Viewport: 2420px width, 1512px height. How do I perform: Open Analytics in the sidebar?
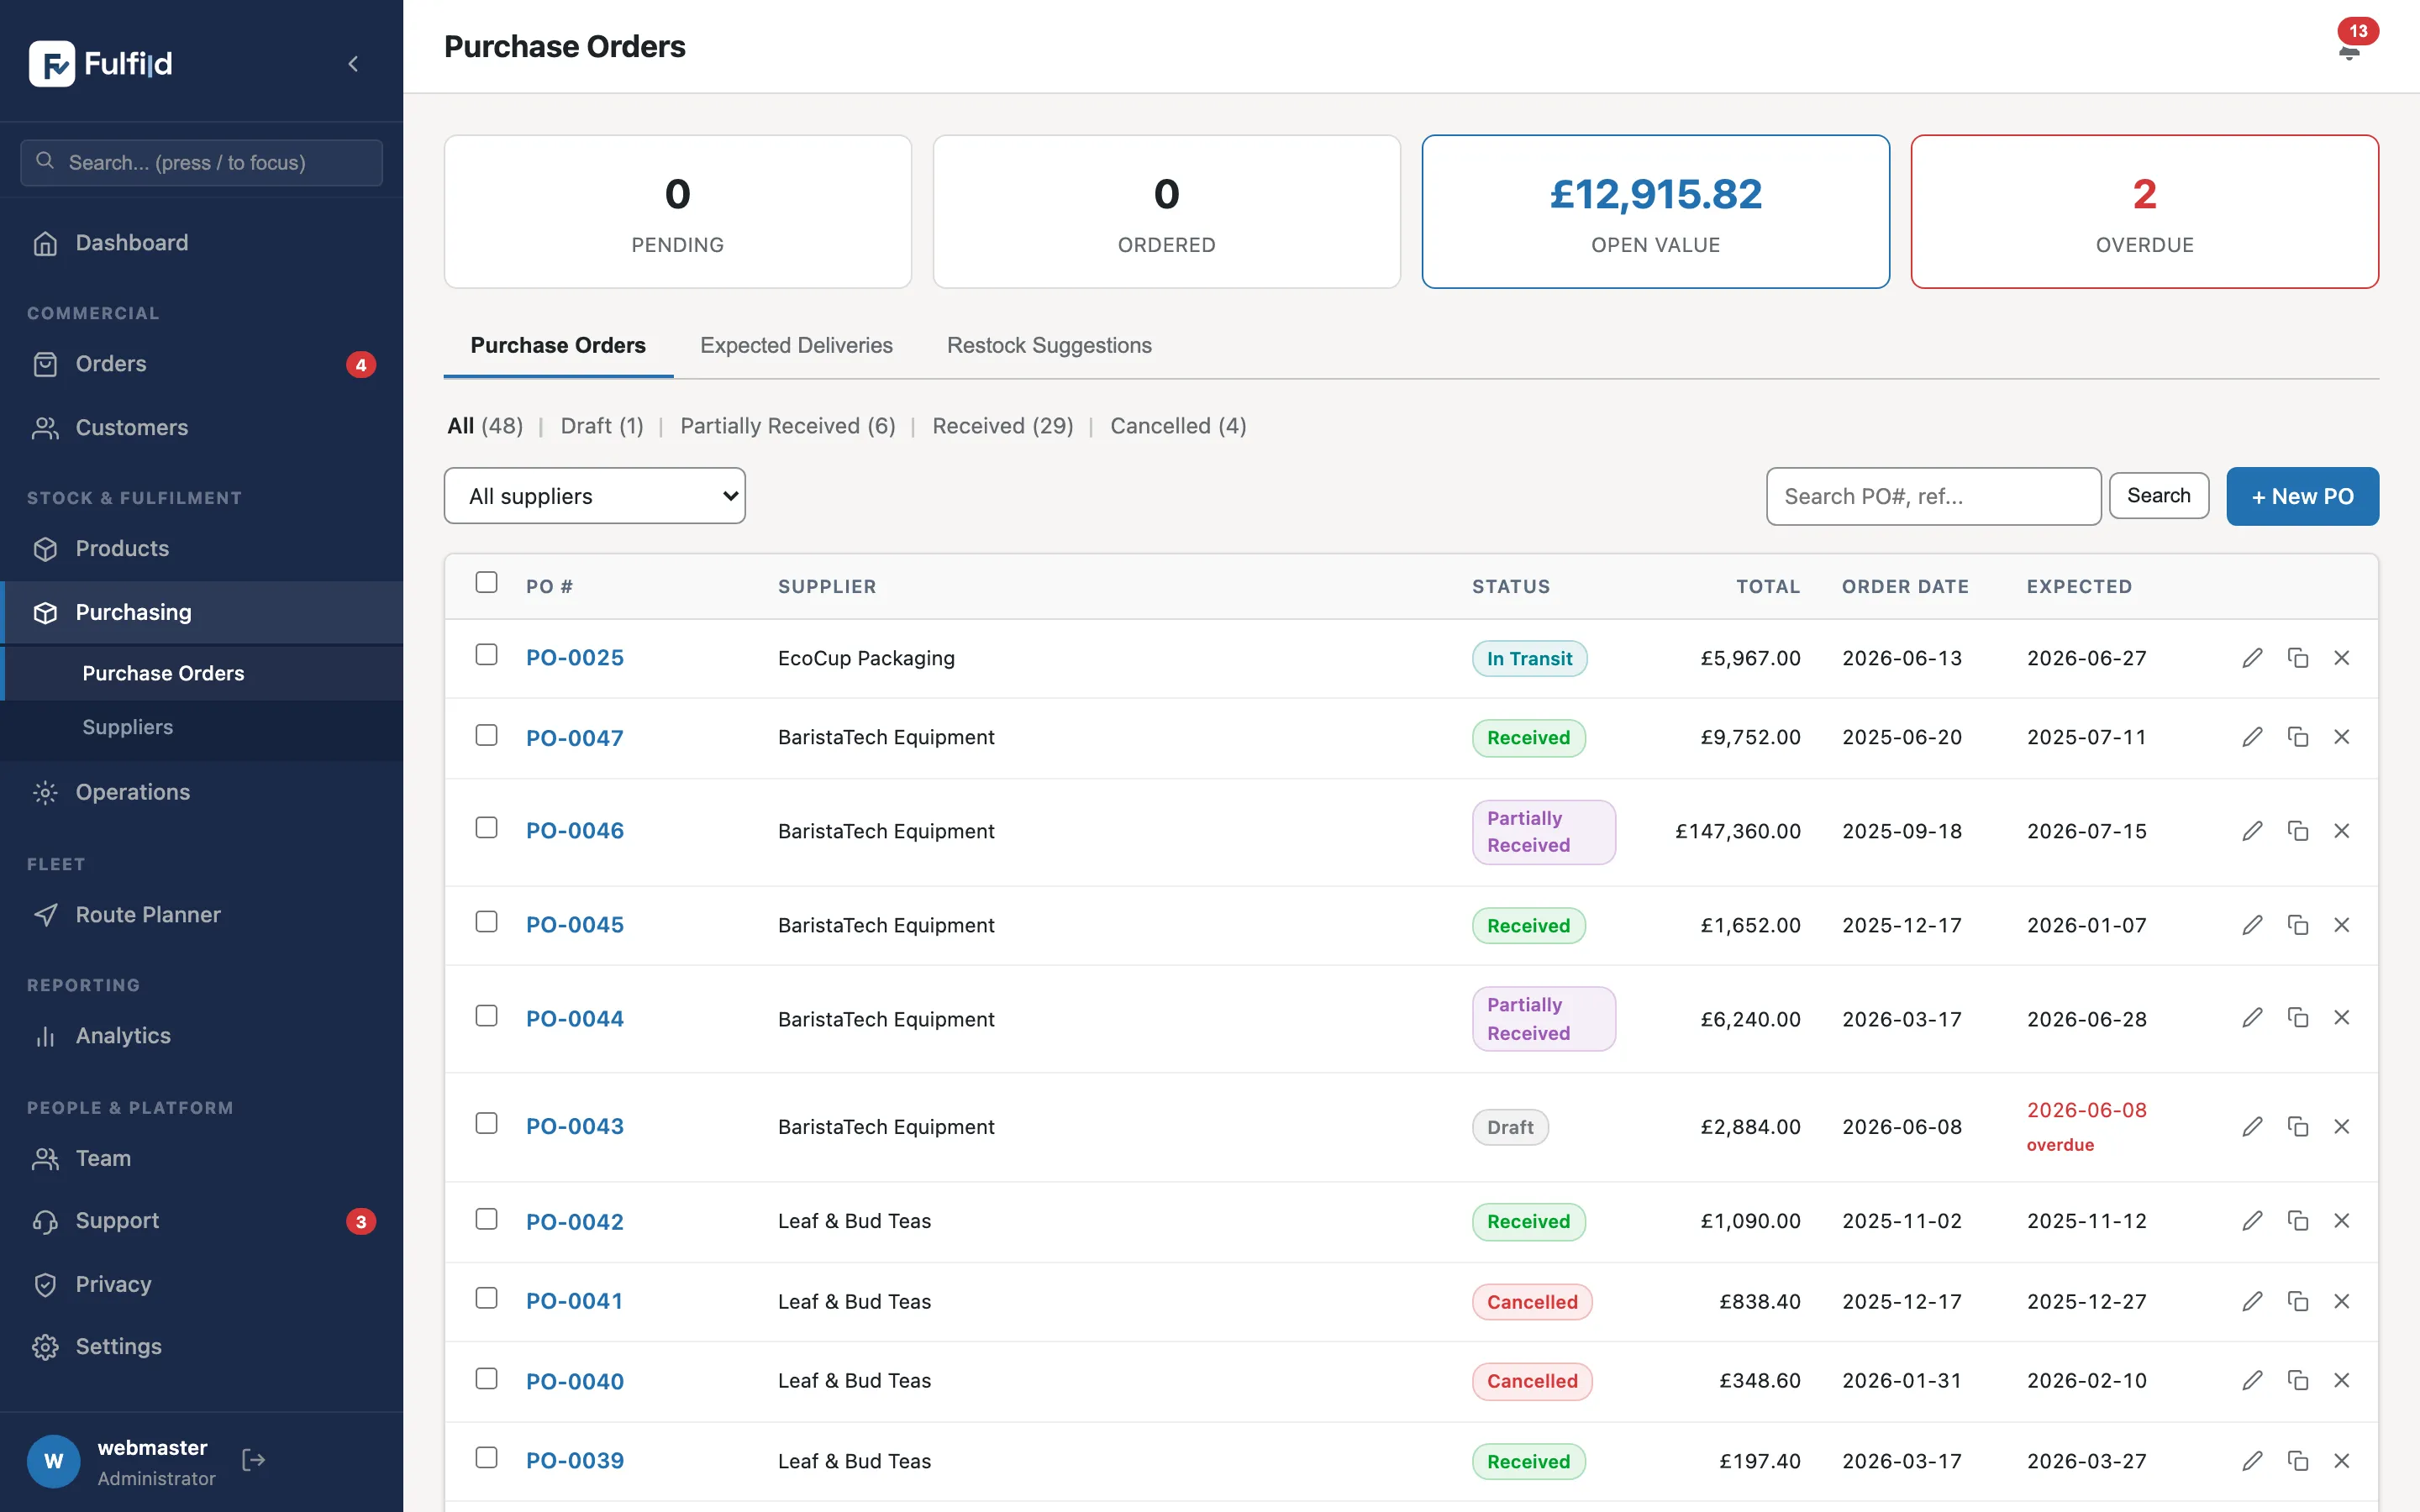pyautogui.click(x=201, y=1036)
